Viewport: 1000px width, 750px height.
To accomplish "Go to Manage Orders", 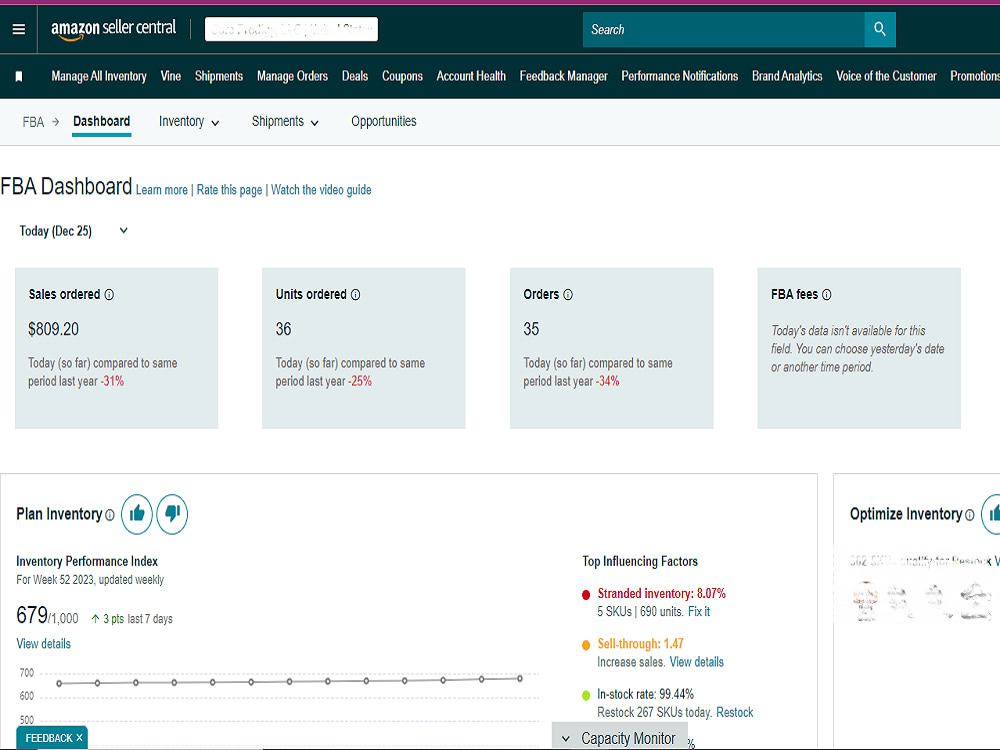I will [292, 77].
